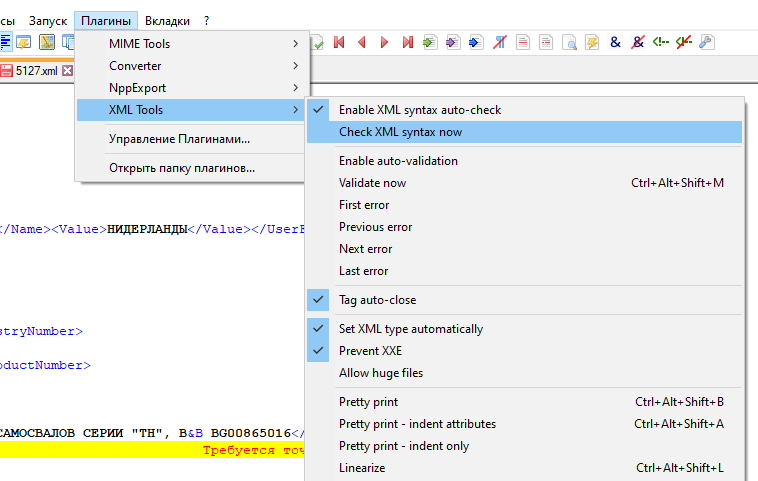Click the purple-arrow pretty print toolbar icon
Viewport: 758px width, 481px height.
[x=453, y=43]
